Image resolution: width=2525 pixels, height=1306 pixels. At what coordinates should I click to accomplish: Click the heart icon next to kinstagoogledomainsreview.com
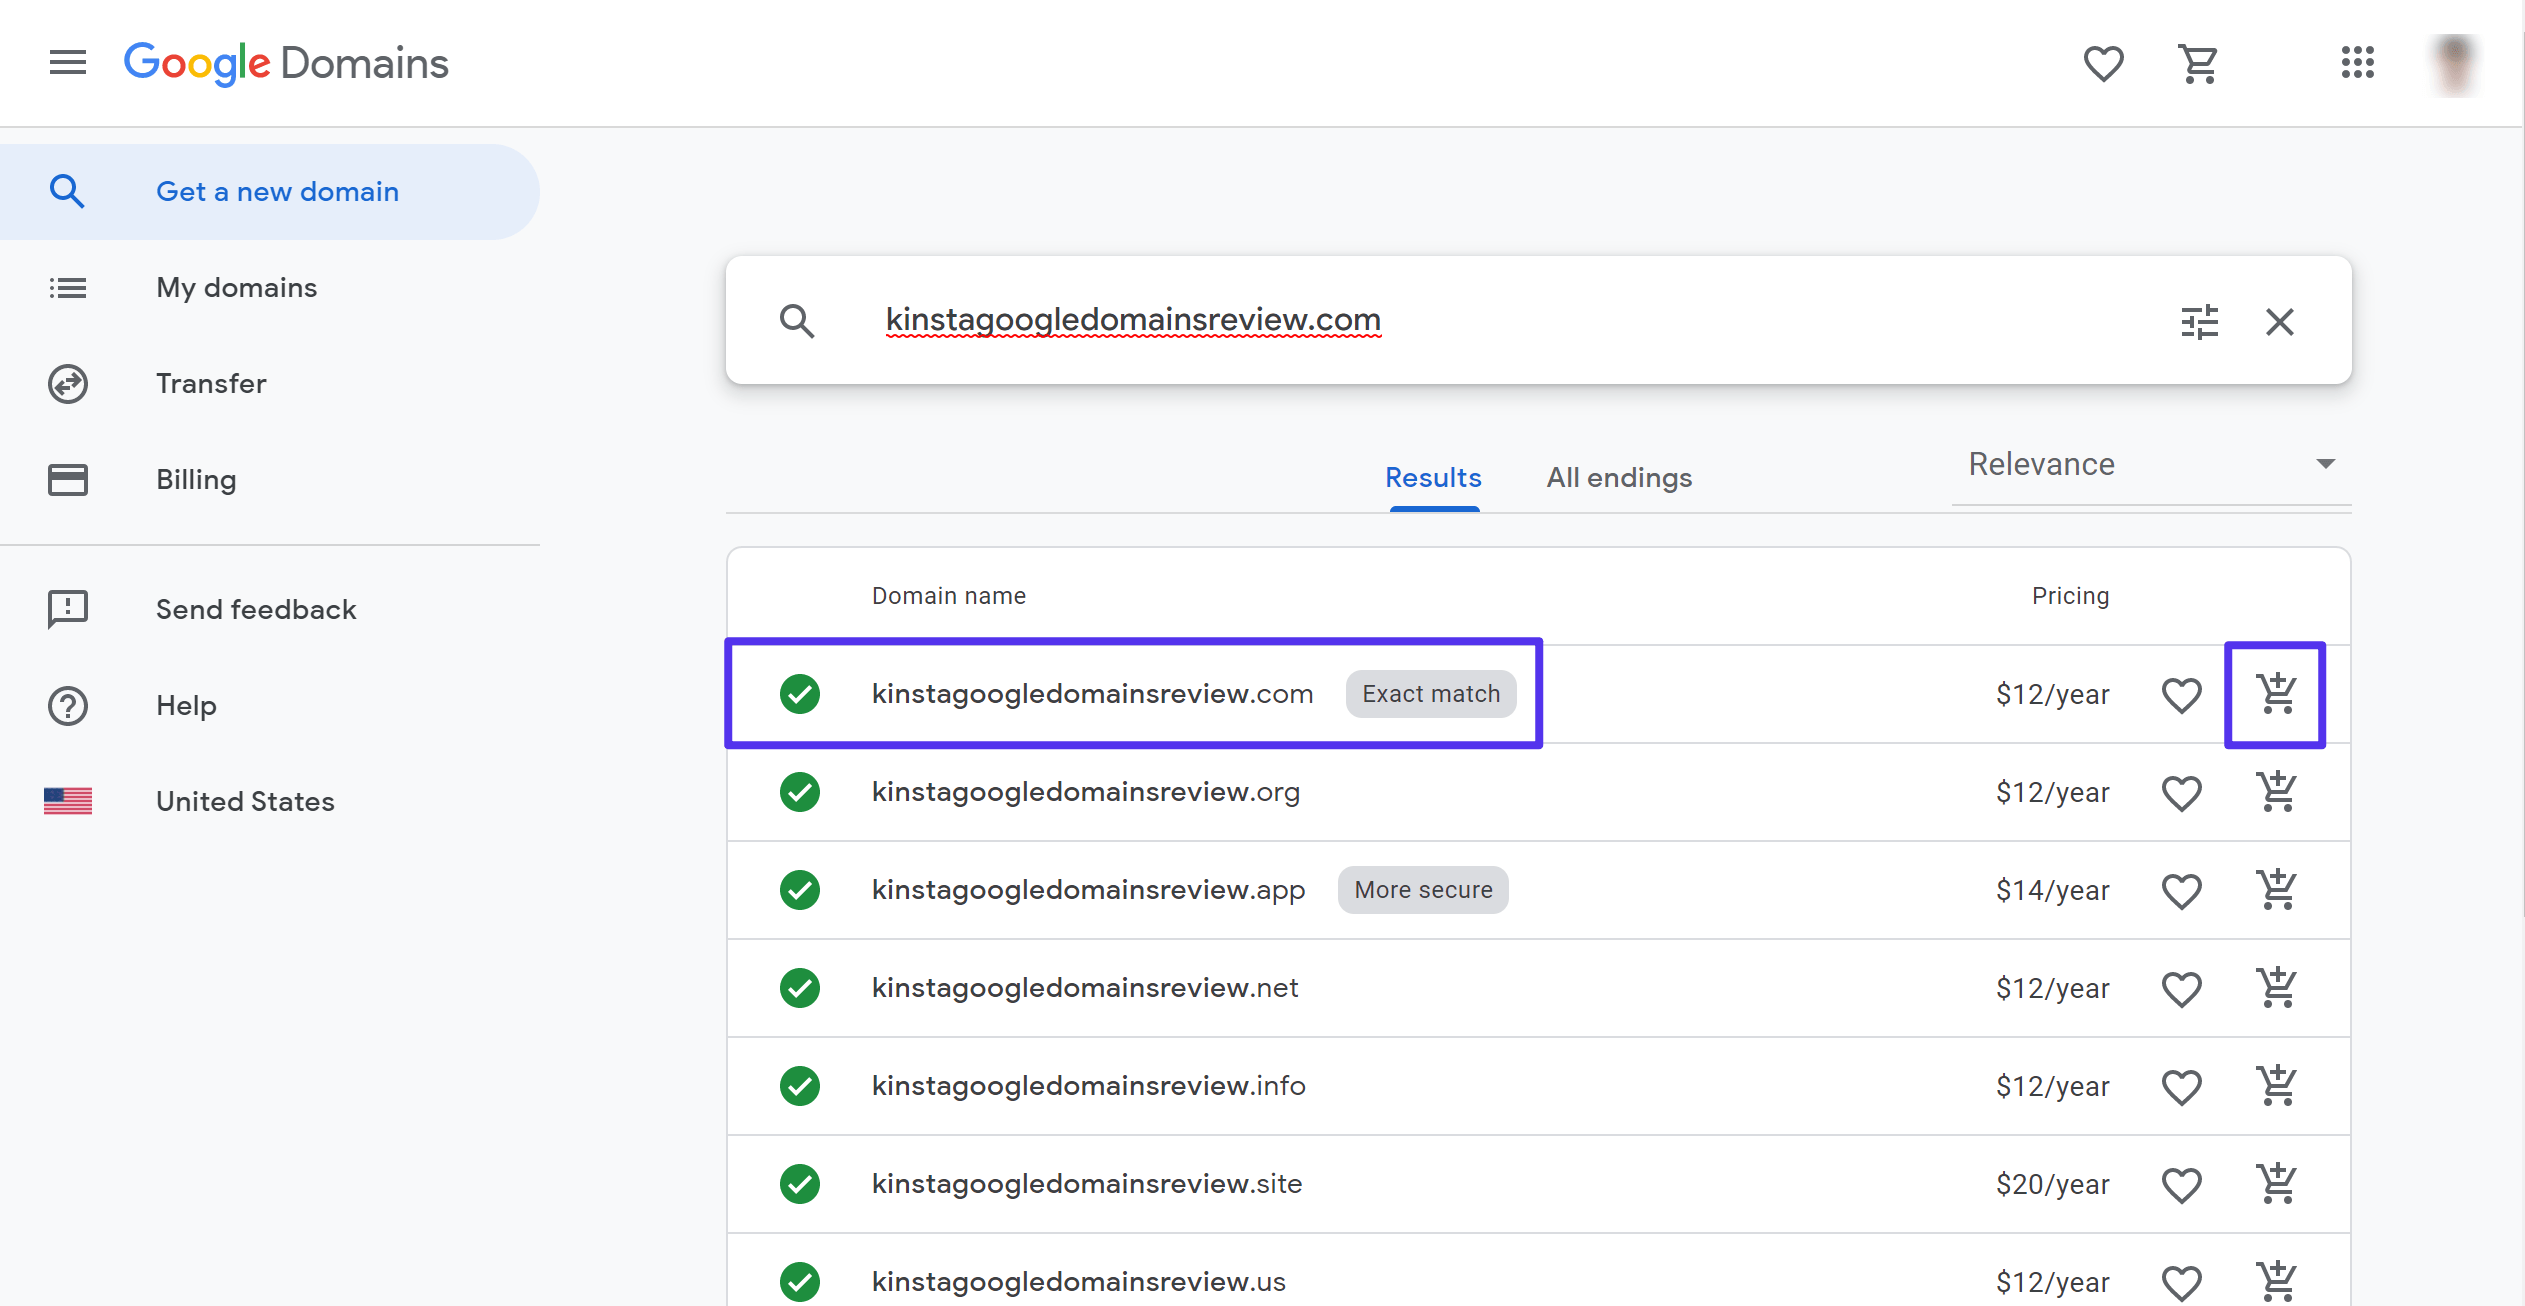pos(2182,693)
